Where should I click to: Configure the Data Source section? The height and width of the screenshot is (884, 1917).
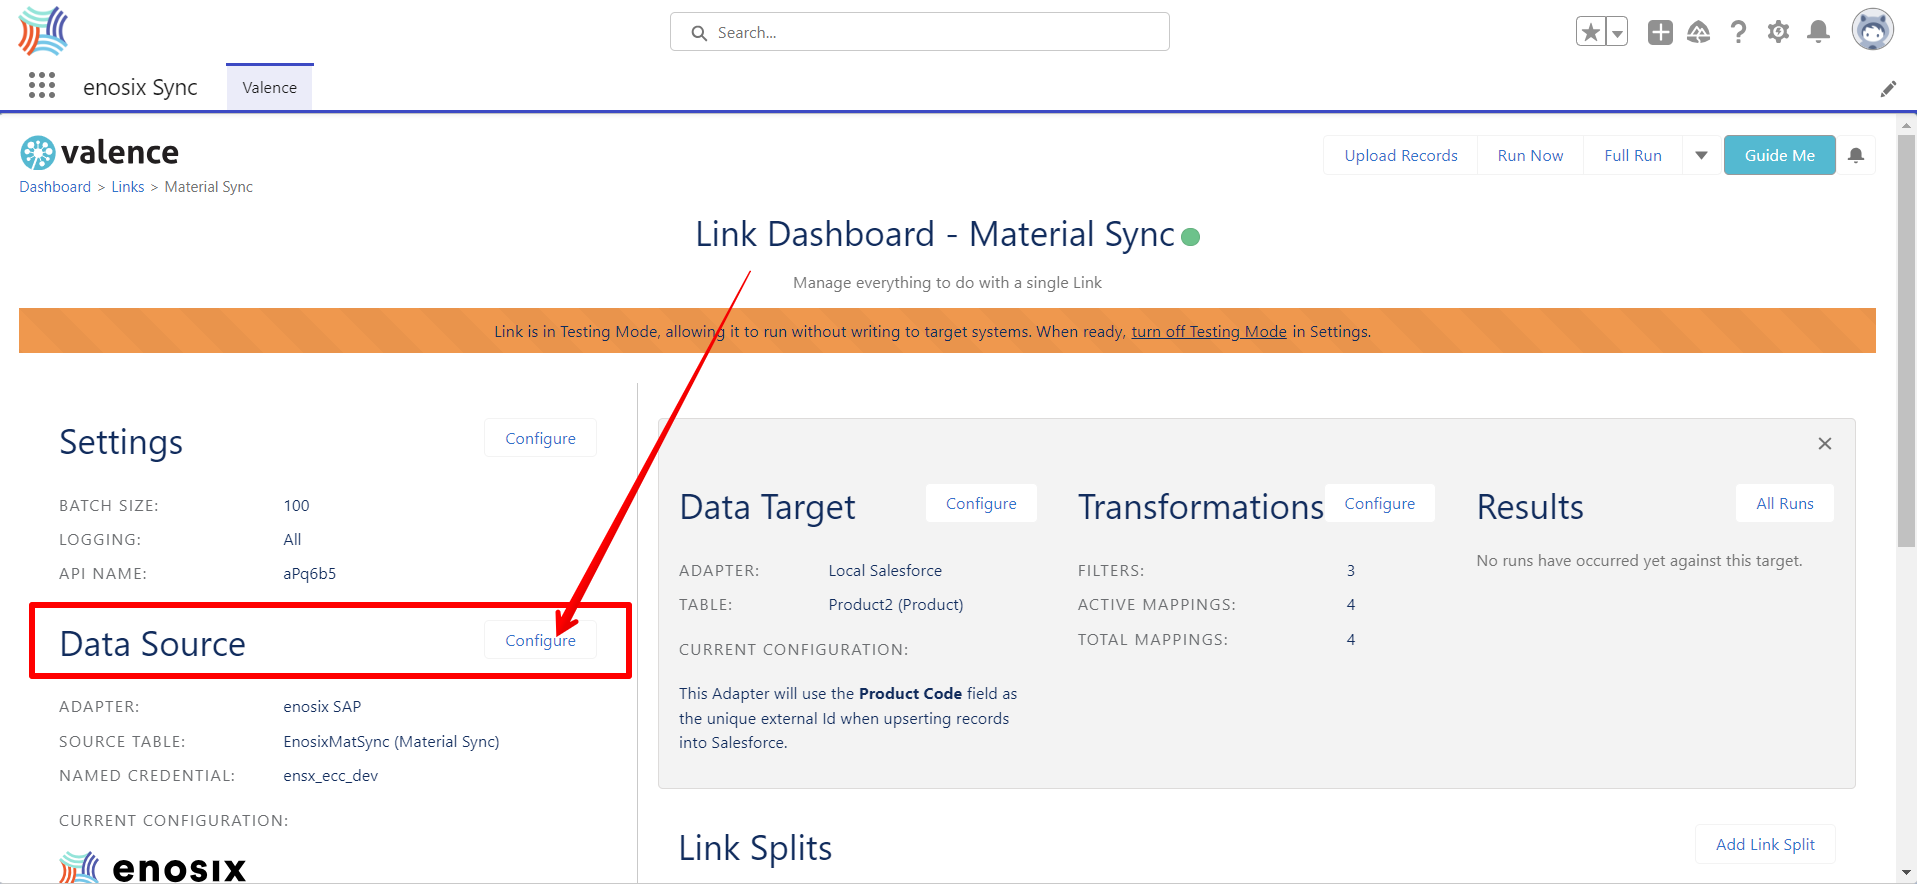(540, 640)
